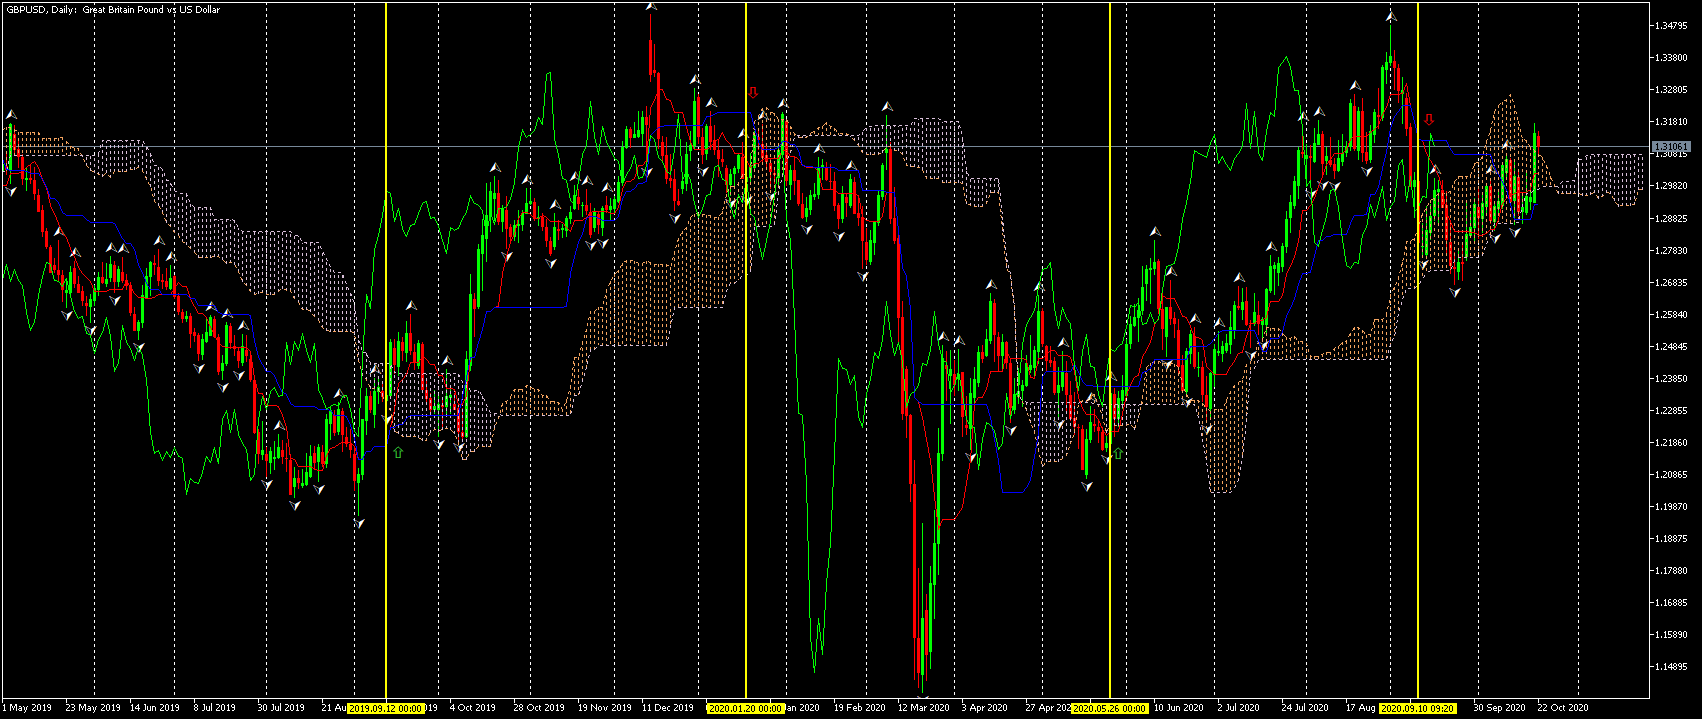The image size is (1702, 719).
Task: Click the 23 May 2019 date label
Action: [92, 708]
